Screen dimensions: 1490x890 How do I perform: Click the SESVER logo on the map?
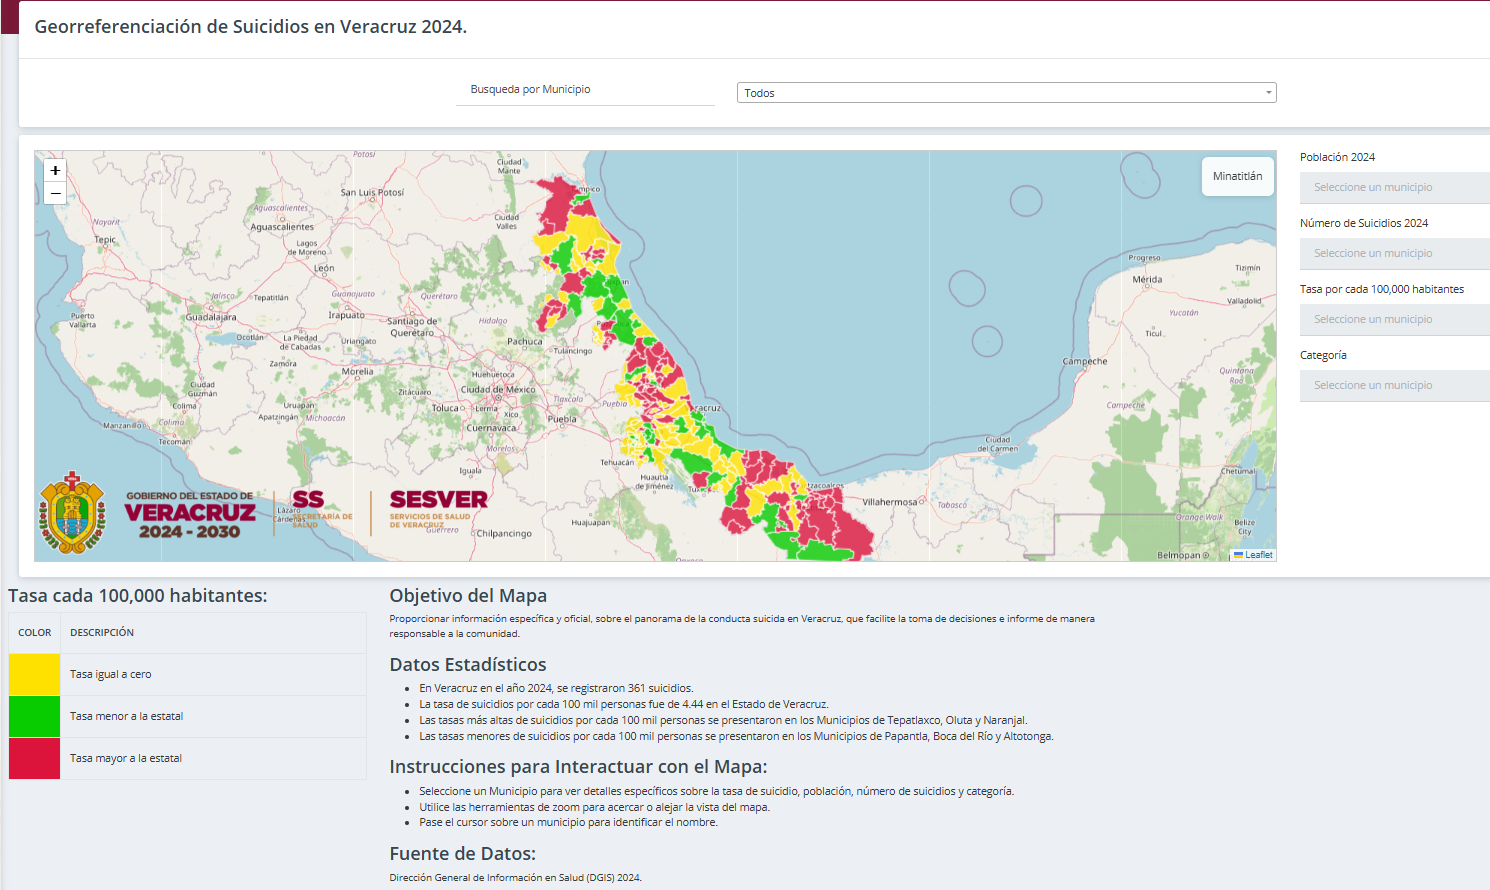pyautogui.click(x=438, y=509)
